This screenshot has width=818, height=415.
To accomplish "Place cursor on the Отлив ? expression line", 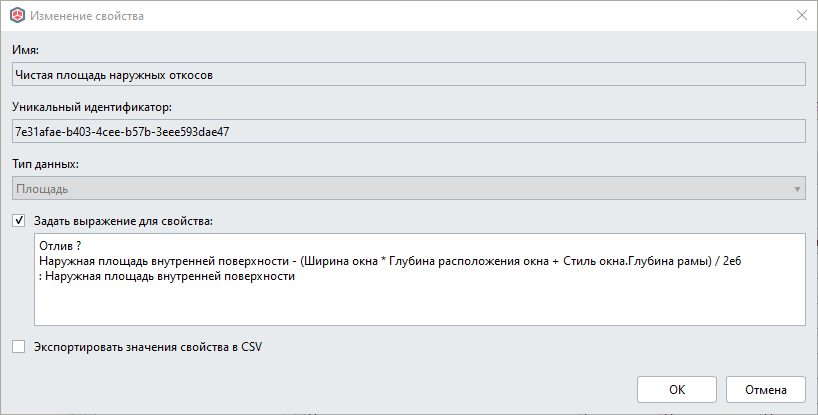I will tap(60, 246).
